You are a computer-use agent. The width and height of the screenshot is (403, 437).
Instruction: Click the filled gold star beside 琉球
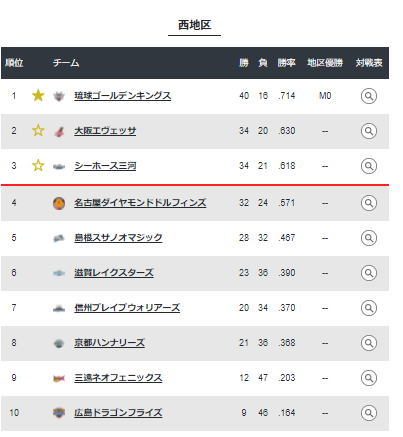(38, 96)
